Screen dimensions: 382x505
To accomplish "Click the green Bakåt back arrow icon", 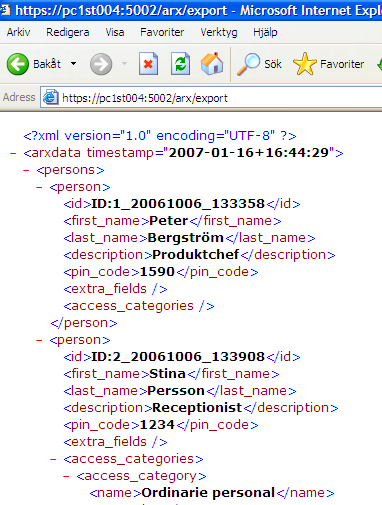I will coord(17,64).
